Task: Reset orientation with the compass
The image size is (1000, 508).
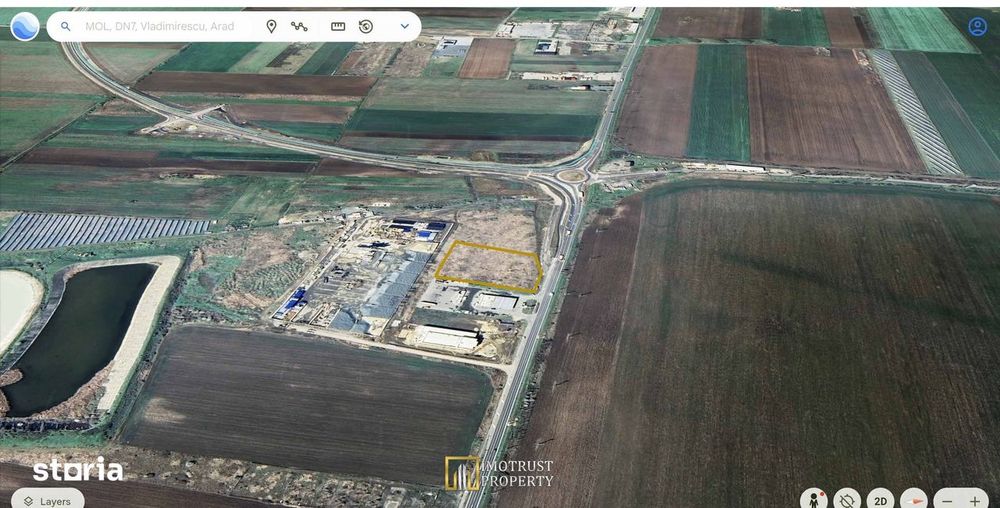Action: click(x=913, y=500)
